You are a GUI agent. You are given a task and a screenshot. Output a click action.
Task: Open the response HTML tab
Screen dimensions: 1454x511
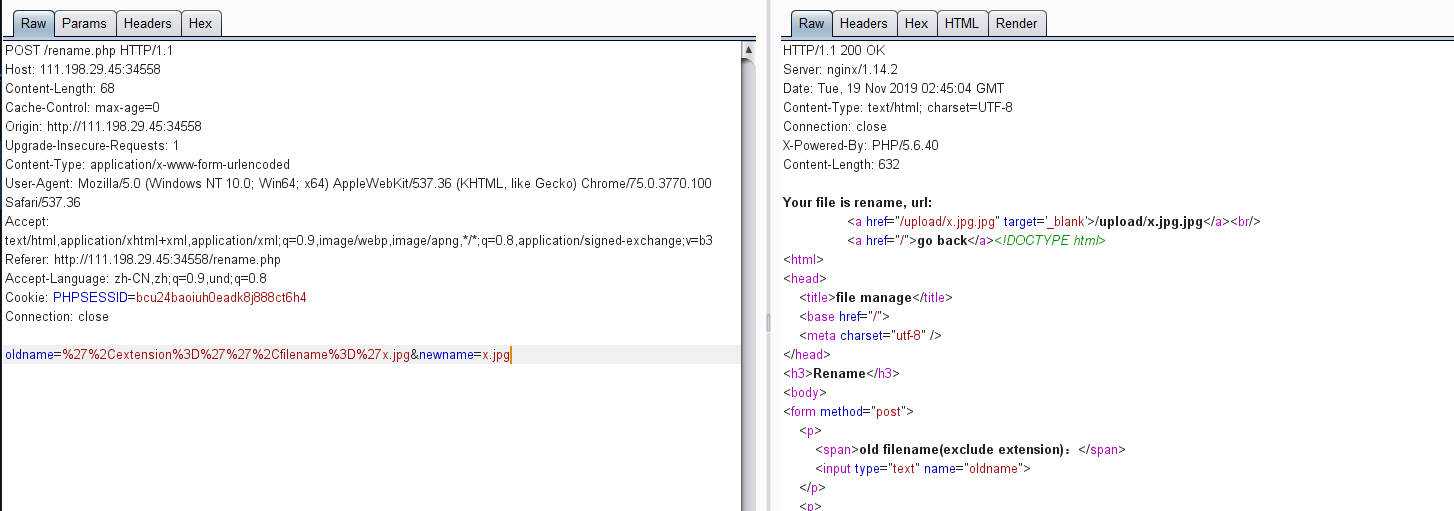click(x=962, y=23)
